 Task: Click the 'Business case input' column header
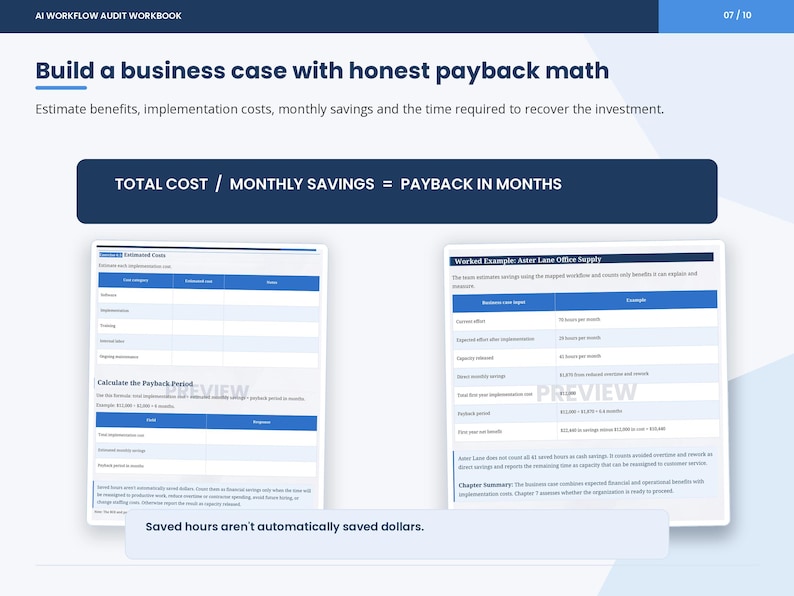(503, 302)
